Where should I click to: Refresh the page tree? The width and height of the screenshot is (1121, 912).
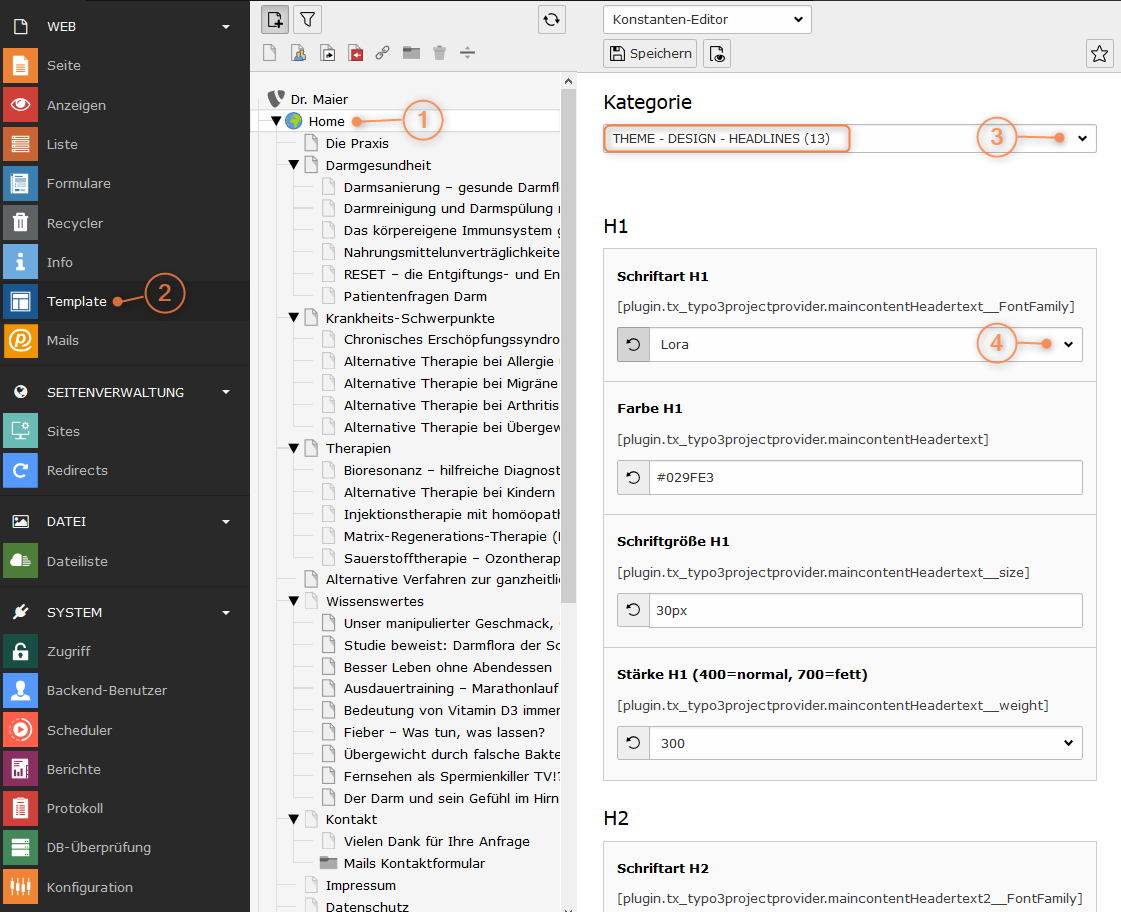pyautogui.click(x=551, y=19)
